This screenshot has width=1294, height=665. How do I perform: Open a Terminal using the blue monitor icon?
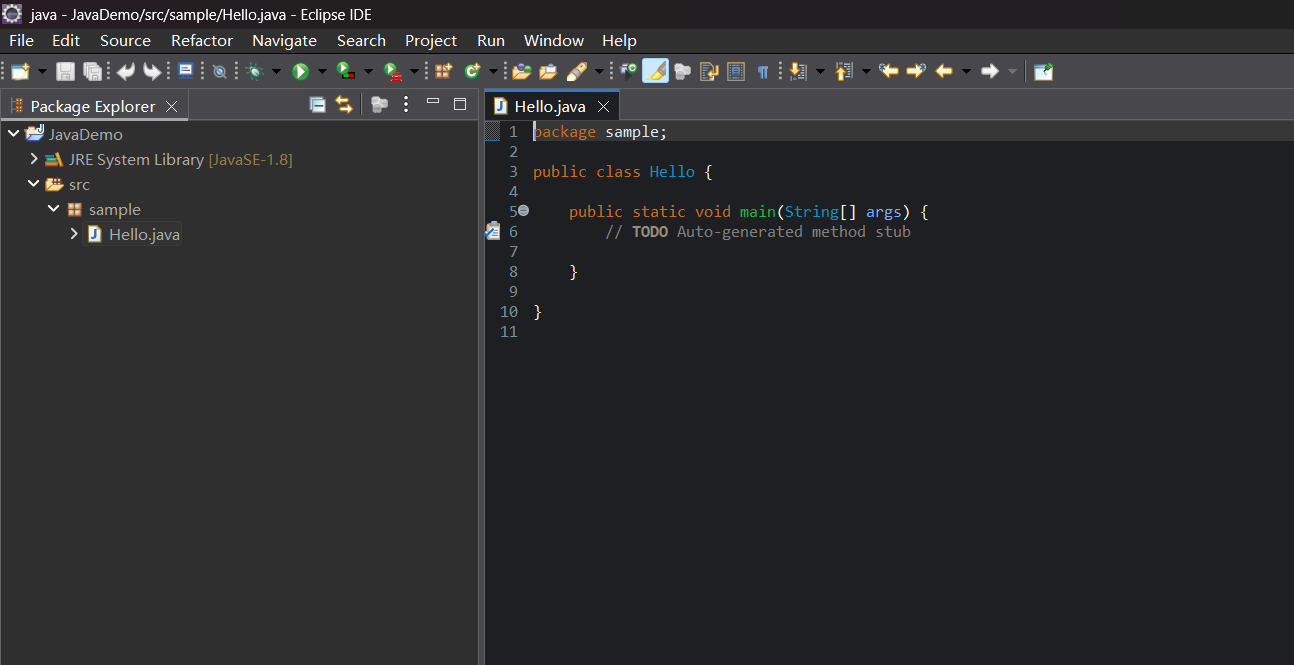click(x=186, y=70)
